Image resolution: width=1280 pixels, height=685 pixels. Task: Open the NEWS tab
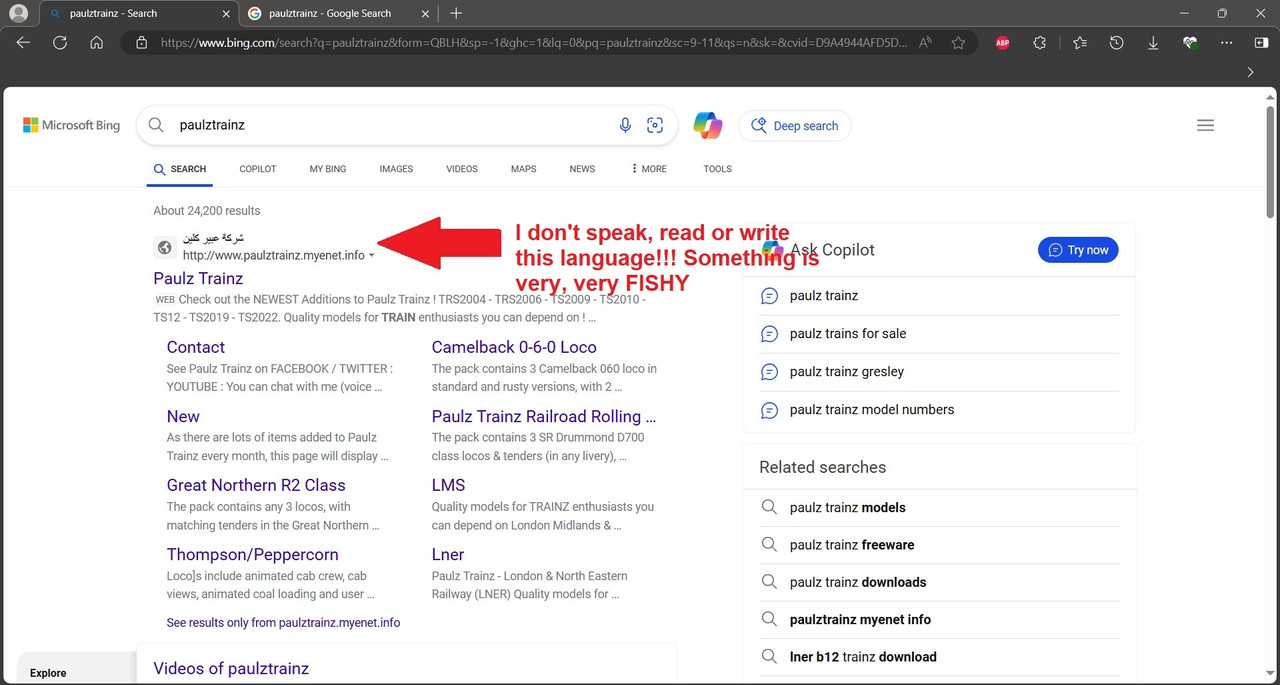(x=582, y=169)
